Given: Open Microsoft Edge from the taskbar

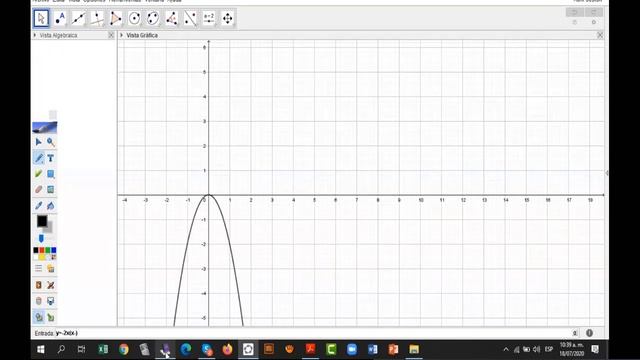Looking at the screenshot, I should (x=186, y=349).
